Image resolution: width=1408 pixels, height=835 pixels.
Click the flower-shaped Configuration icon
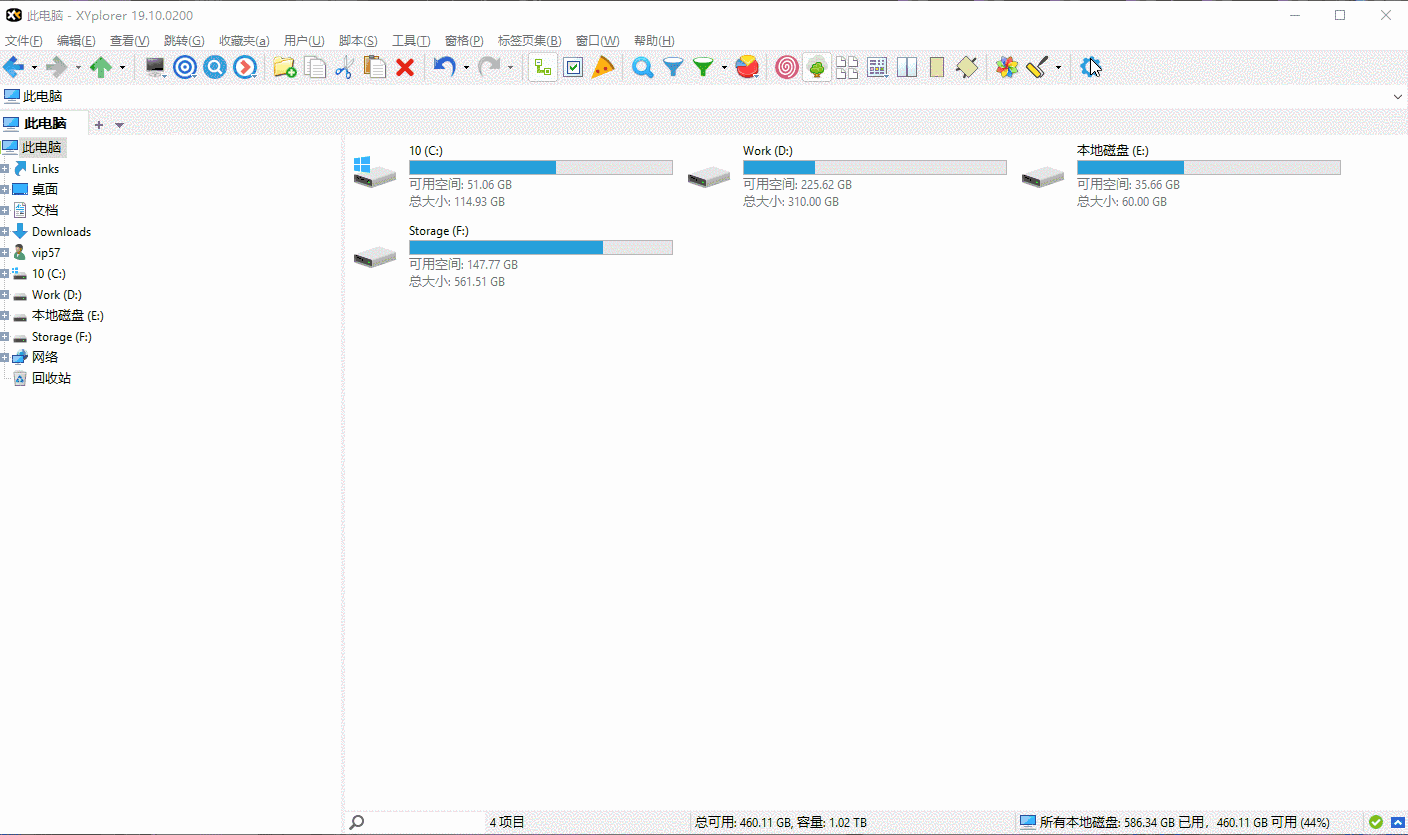(x=1005, y=67)
